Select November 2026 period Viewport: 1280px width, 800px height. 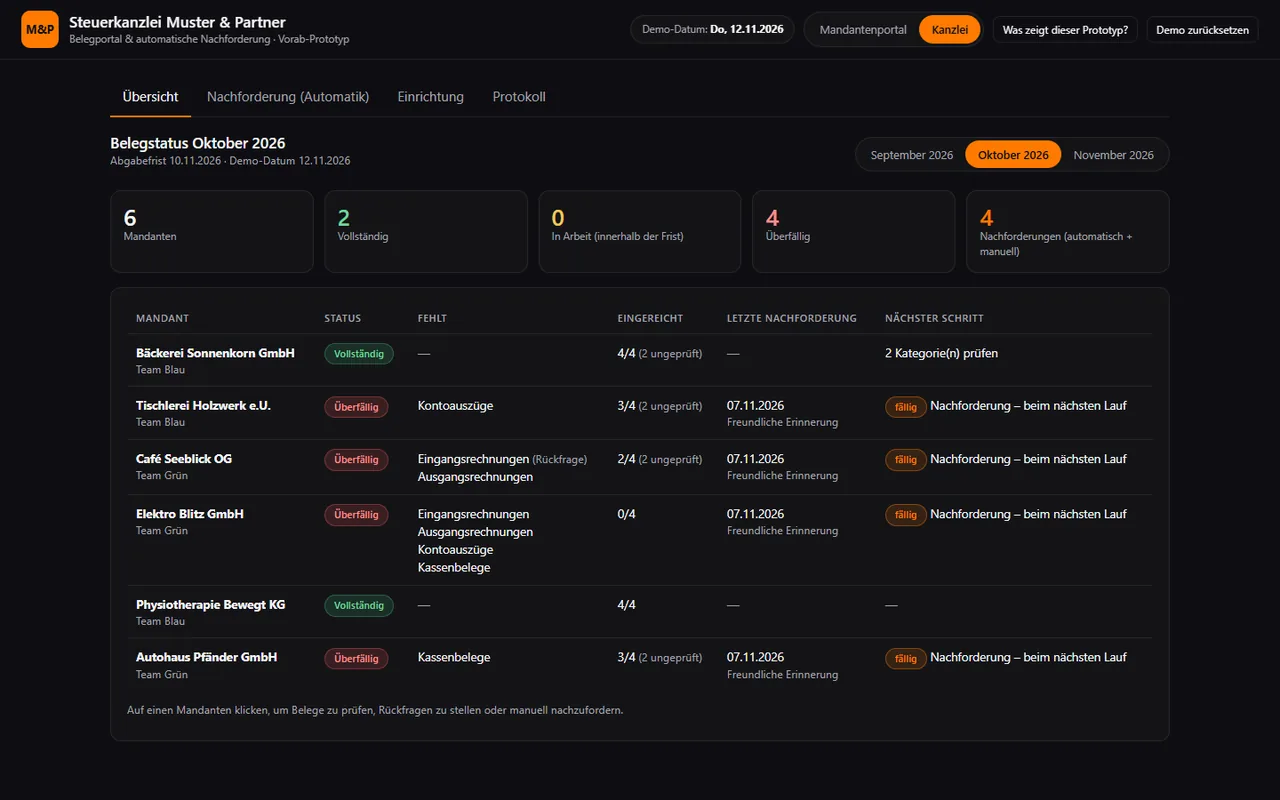1113,155
